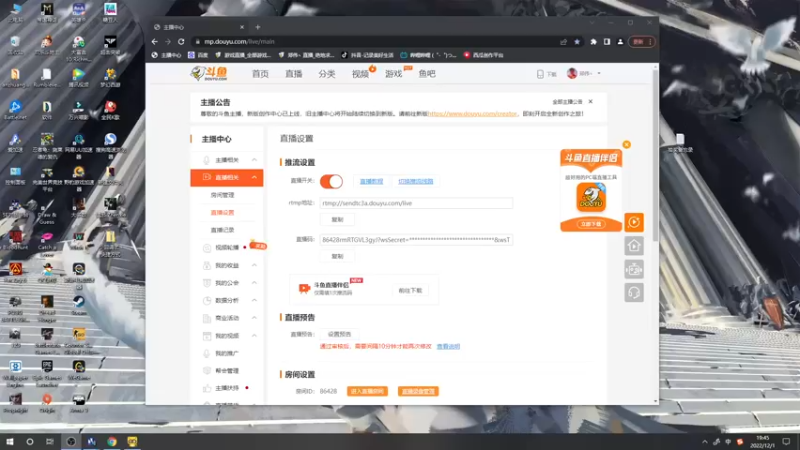The image size is (800, 450).
Task: Click the 直播教程 link
Action: 371,181
